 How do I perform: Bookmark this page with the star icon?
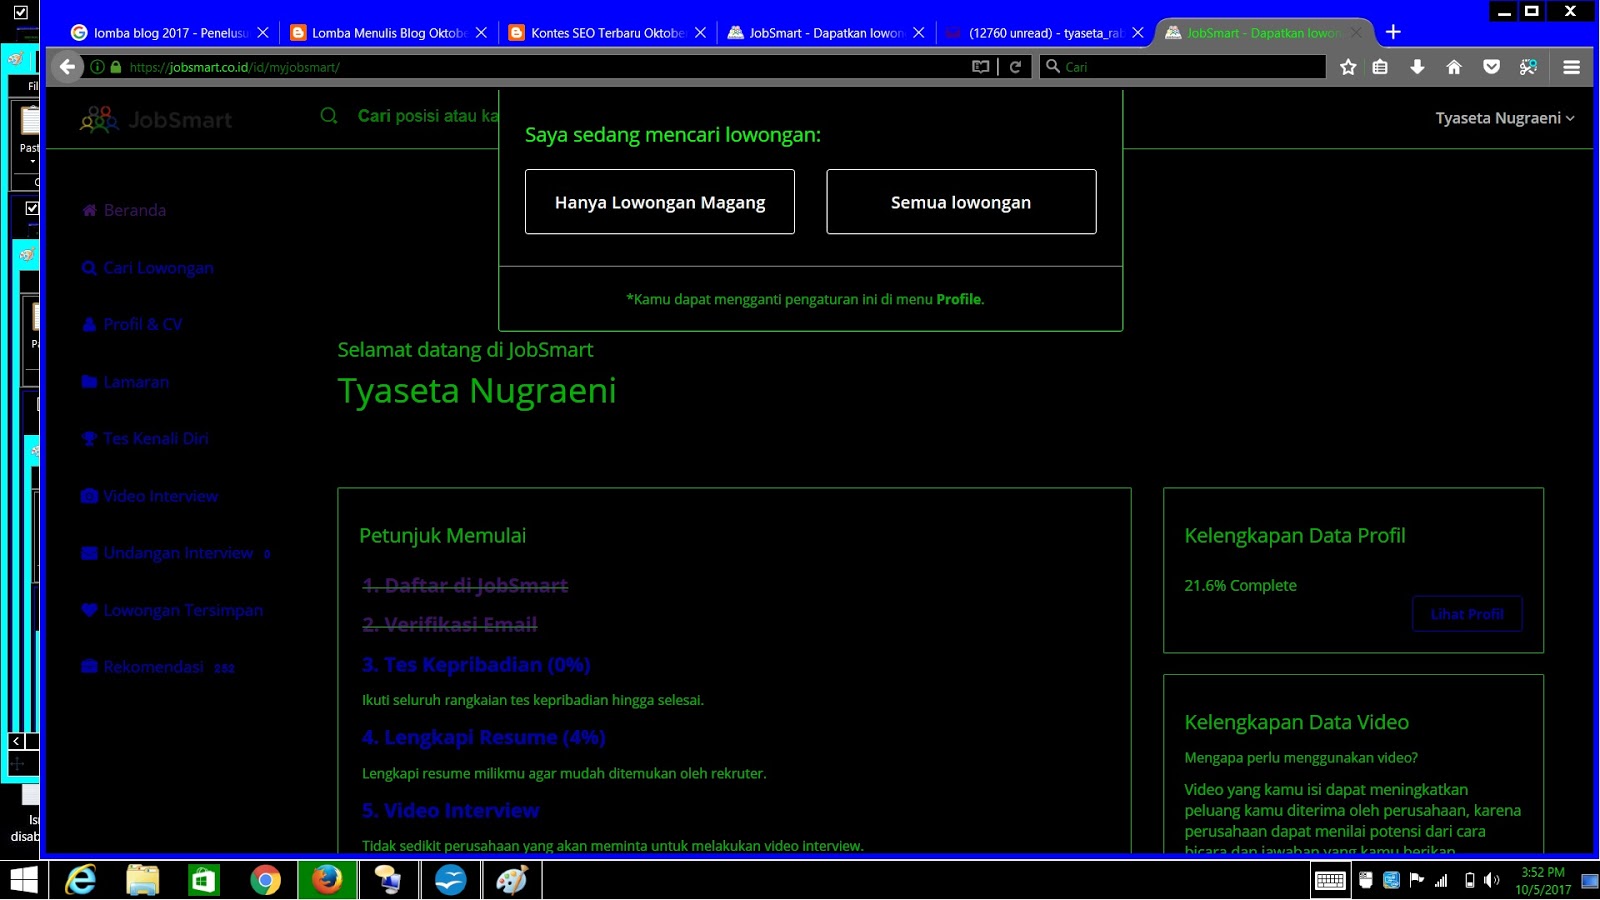[1348, 67]
